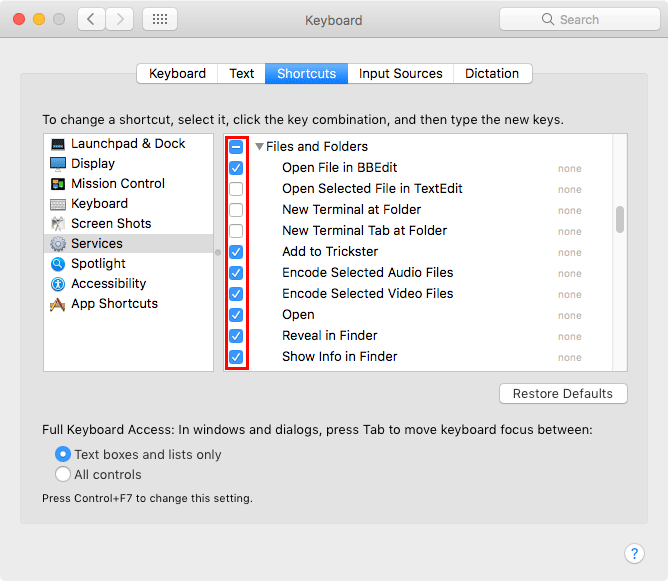
Task: Click the Accessibility icon
Action: coord(58,284)
